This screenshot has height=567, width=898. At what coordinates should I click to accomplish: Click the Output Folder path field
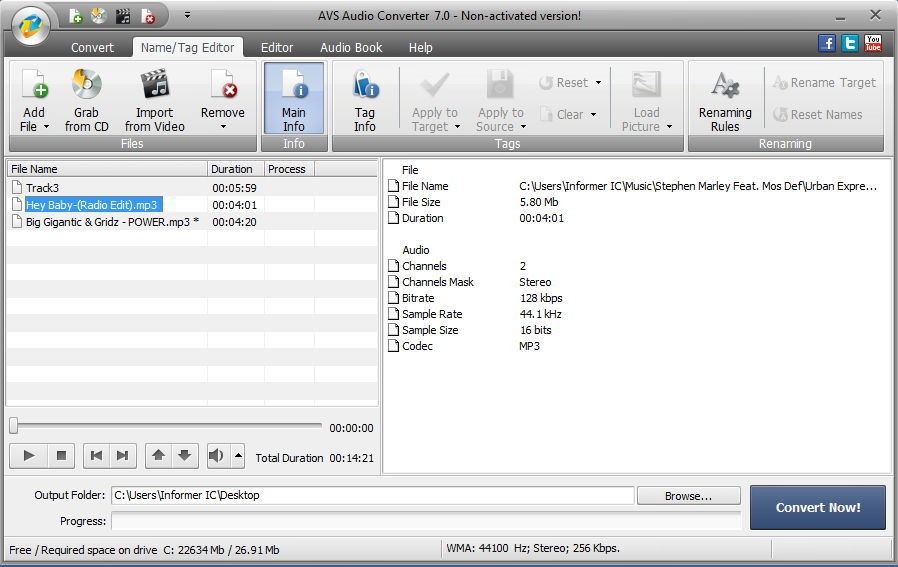[372, 495]
